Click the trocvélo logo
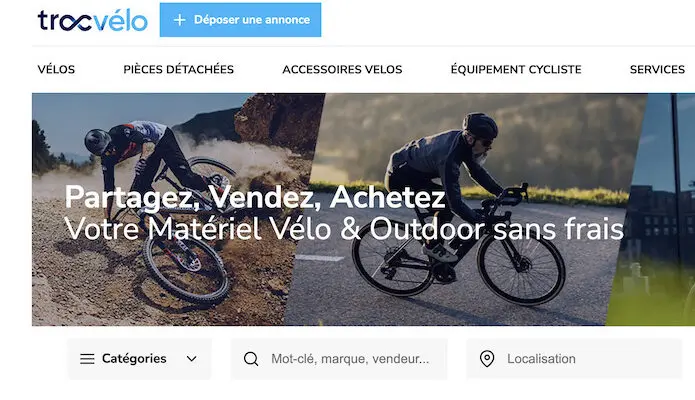 pos(92,20)
